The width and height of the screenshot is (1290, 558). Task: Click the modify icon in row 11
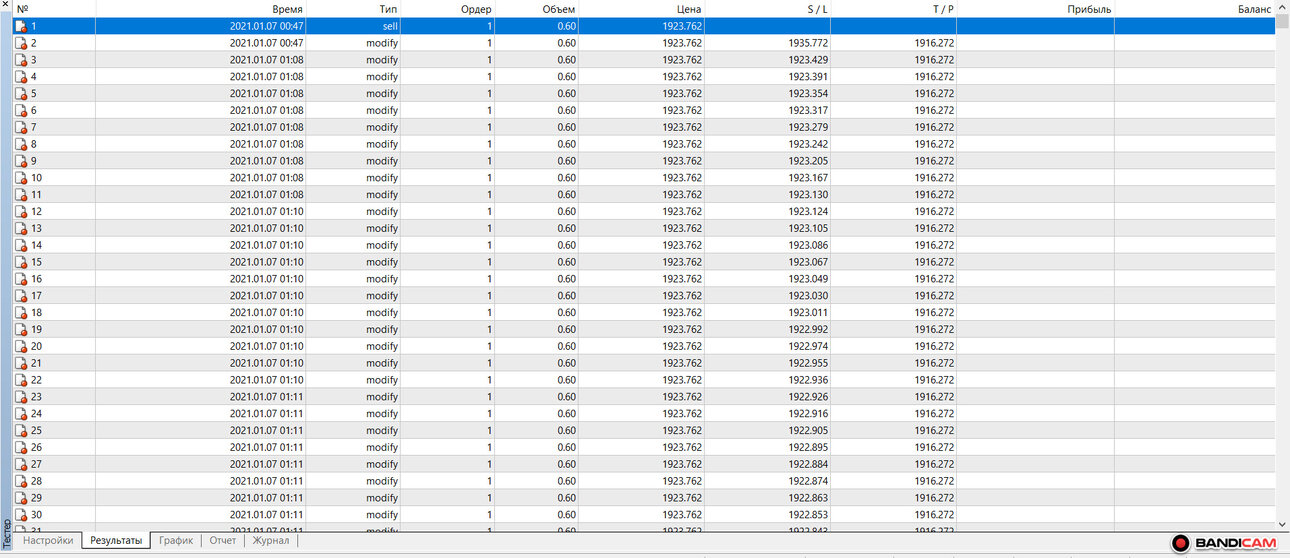pos(21,195)
